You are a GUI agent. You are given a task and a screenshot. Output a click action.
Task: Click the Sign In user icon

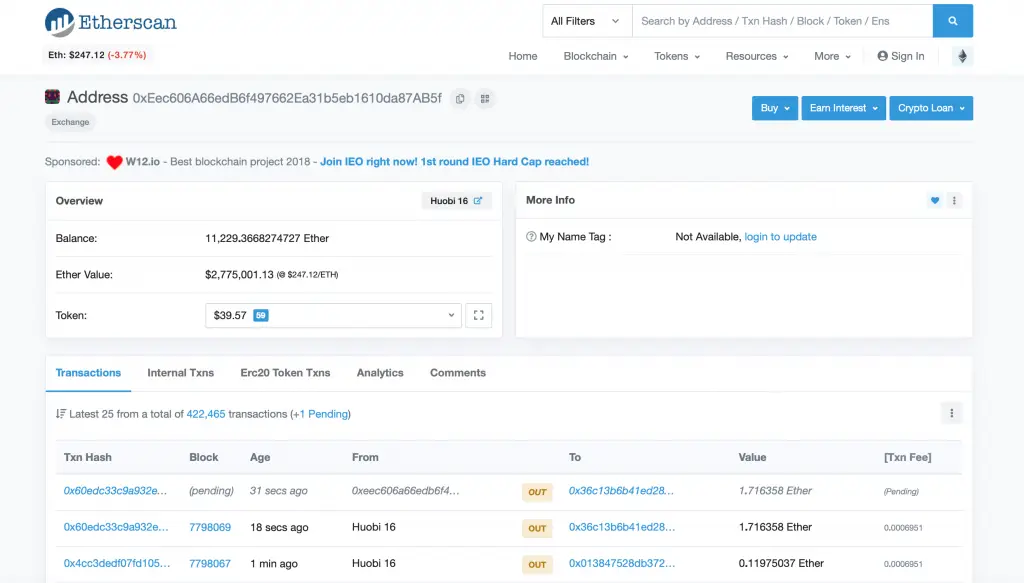coord(882,56)
